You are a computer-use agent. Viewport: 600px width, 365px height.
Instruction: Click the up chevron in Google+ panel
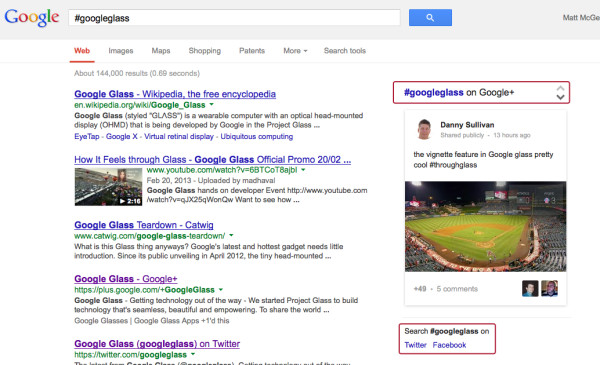point(560,88)
